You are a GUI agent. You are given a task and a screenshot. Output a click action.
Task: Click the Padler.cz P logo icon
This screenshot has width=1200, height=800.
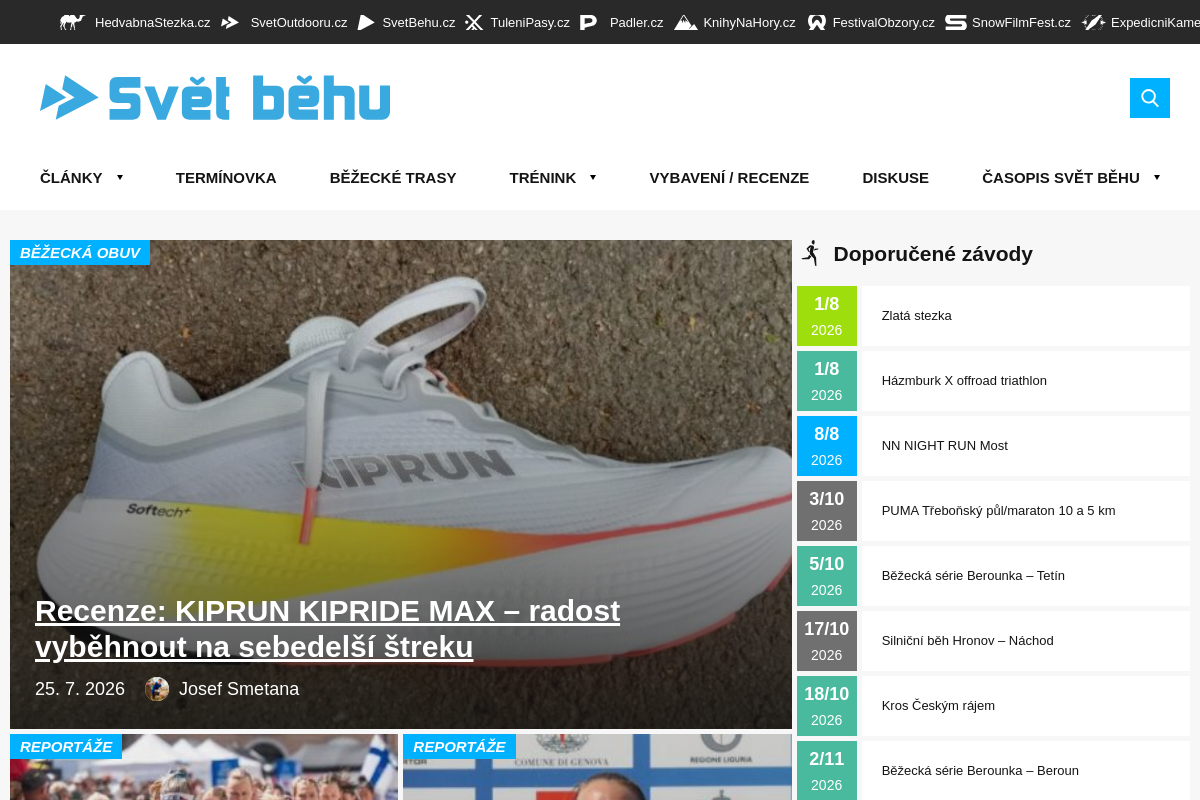588,22
